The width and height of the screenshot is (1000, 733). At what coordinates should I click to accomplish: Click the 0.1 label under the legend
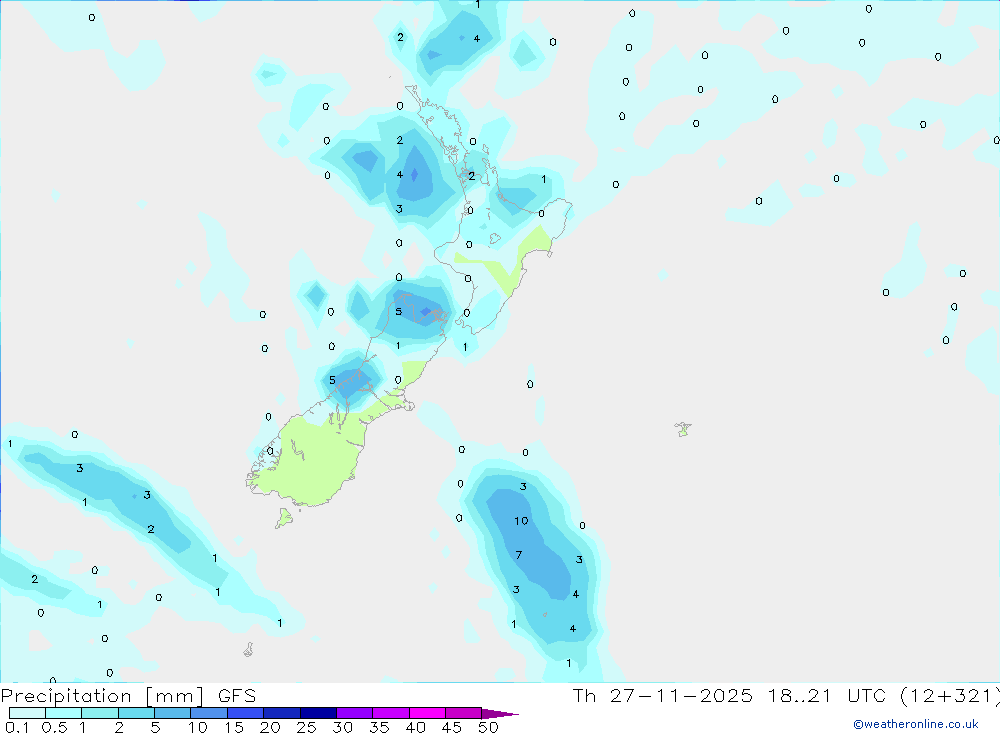coord(17,727)
